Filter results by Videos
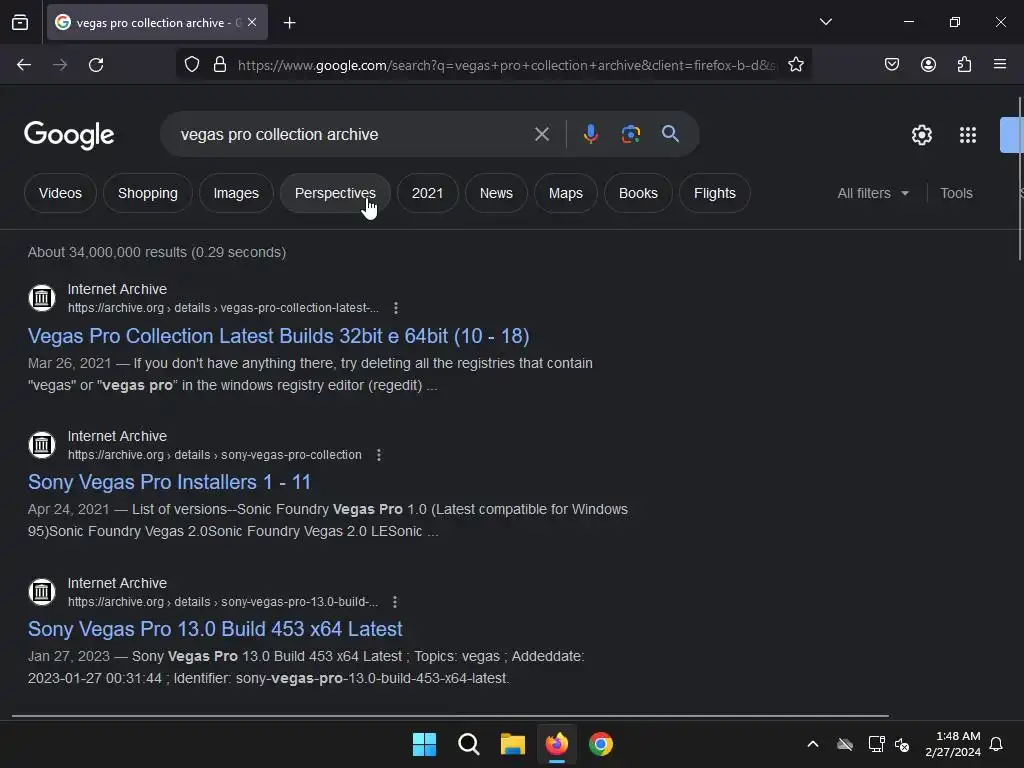The width and height of the screenshot is (1024, 768). pyautogui.click(x=60, y=193)
